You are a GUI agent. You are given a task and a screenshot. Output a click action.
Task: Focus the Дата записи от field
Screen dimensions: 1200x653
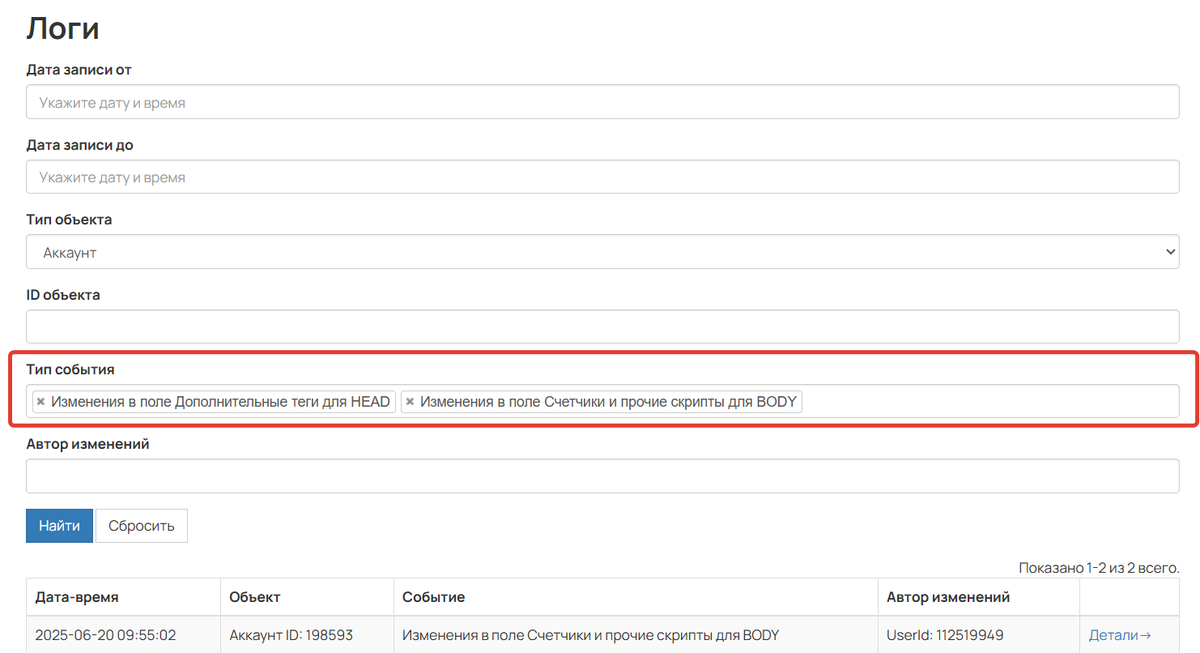click(602, 102)
